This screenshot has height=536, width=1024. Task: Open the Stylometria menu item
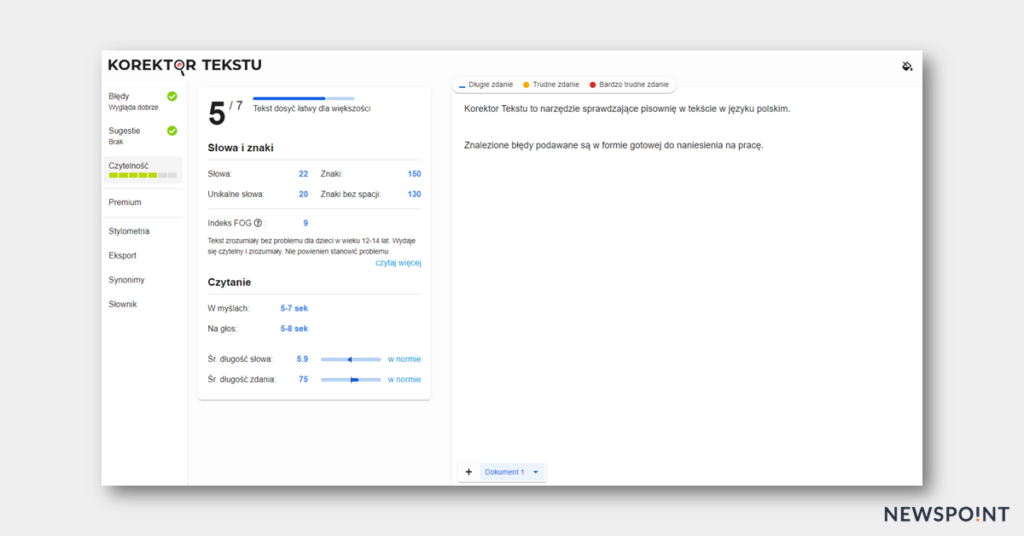pos(129,231)
